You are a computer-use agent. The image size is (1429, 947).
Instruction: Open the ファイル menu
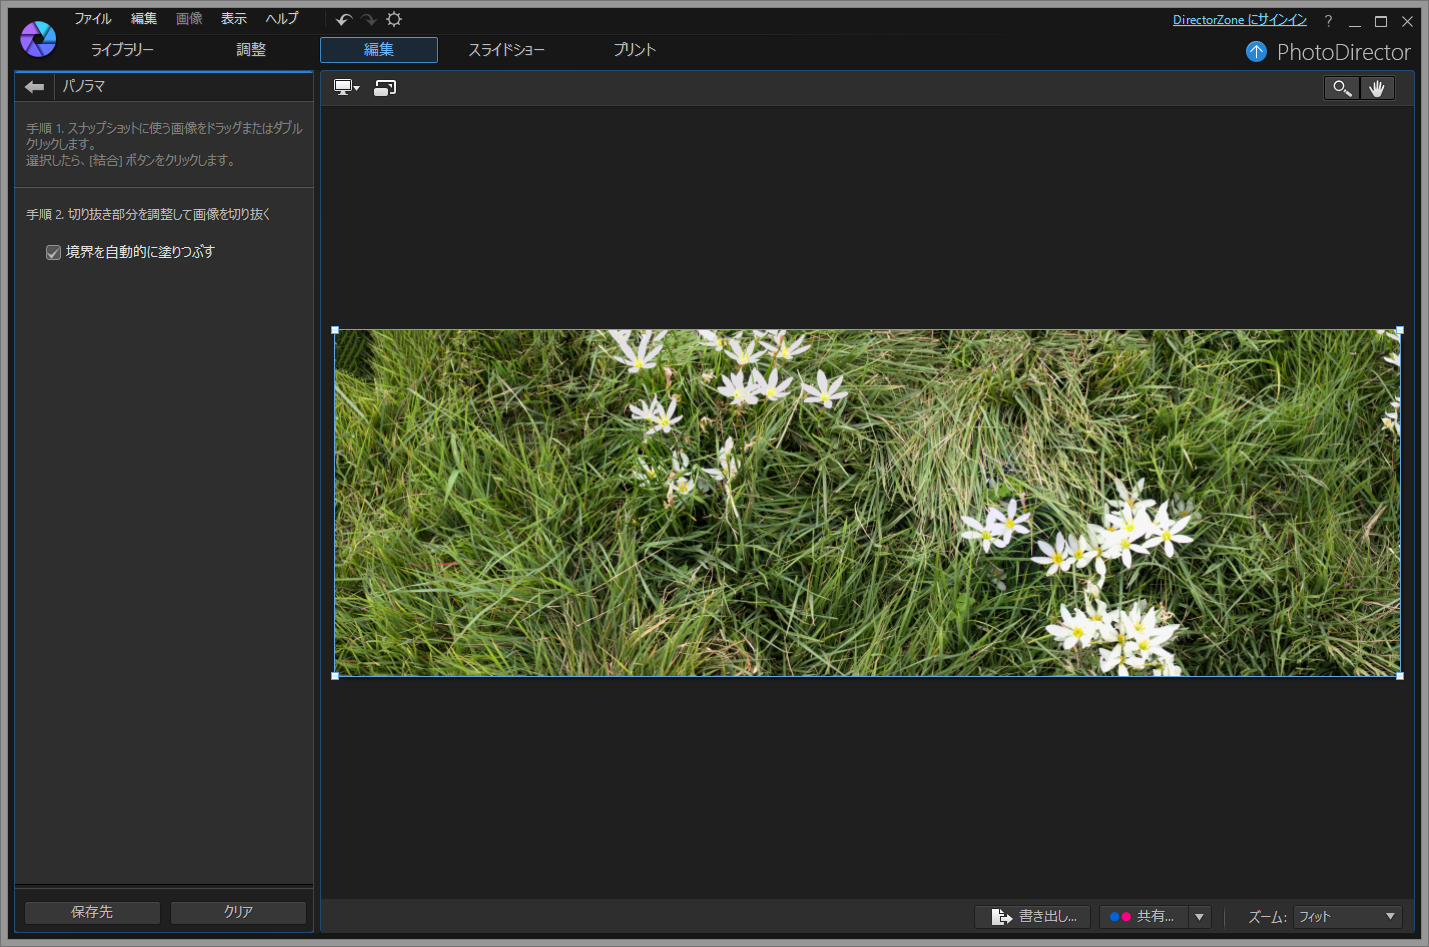coord(93,19)
